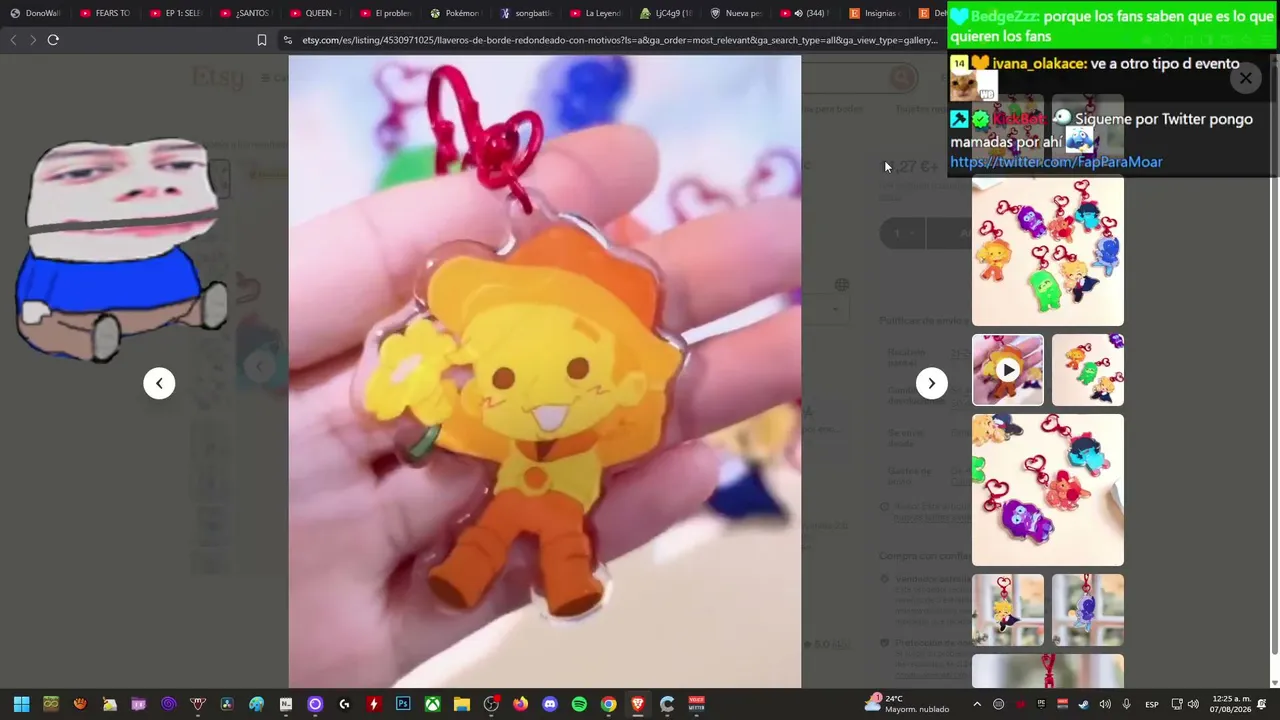Open Steam from the system tray
This screenshot has height=720, width=1280.
coord(1084,704)
